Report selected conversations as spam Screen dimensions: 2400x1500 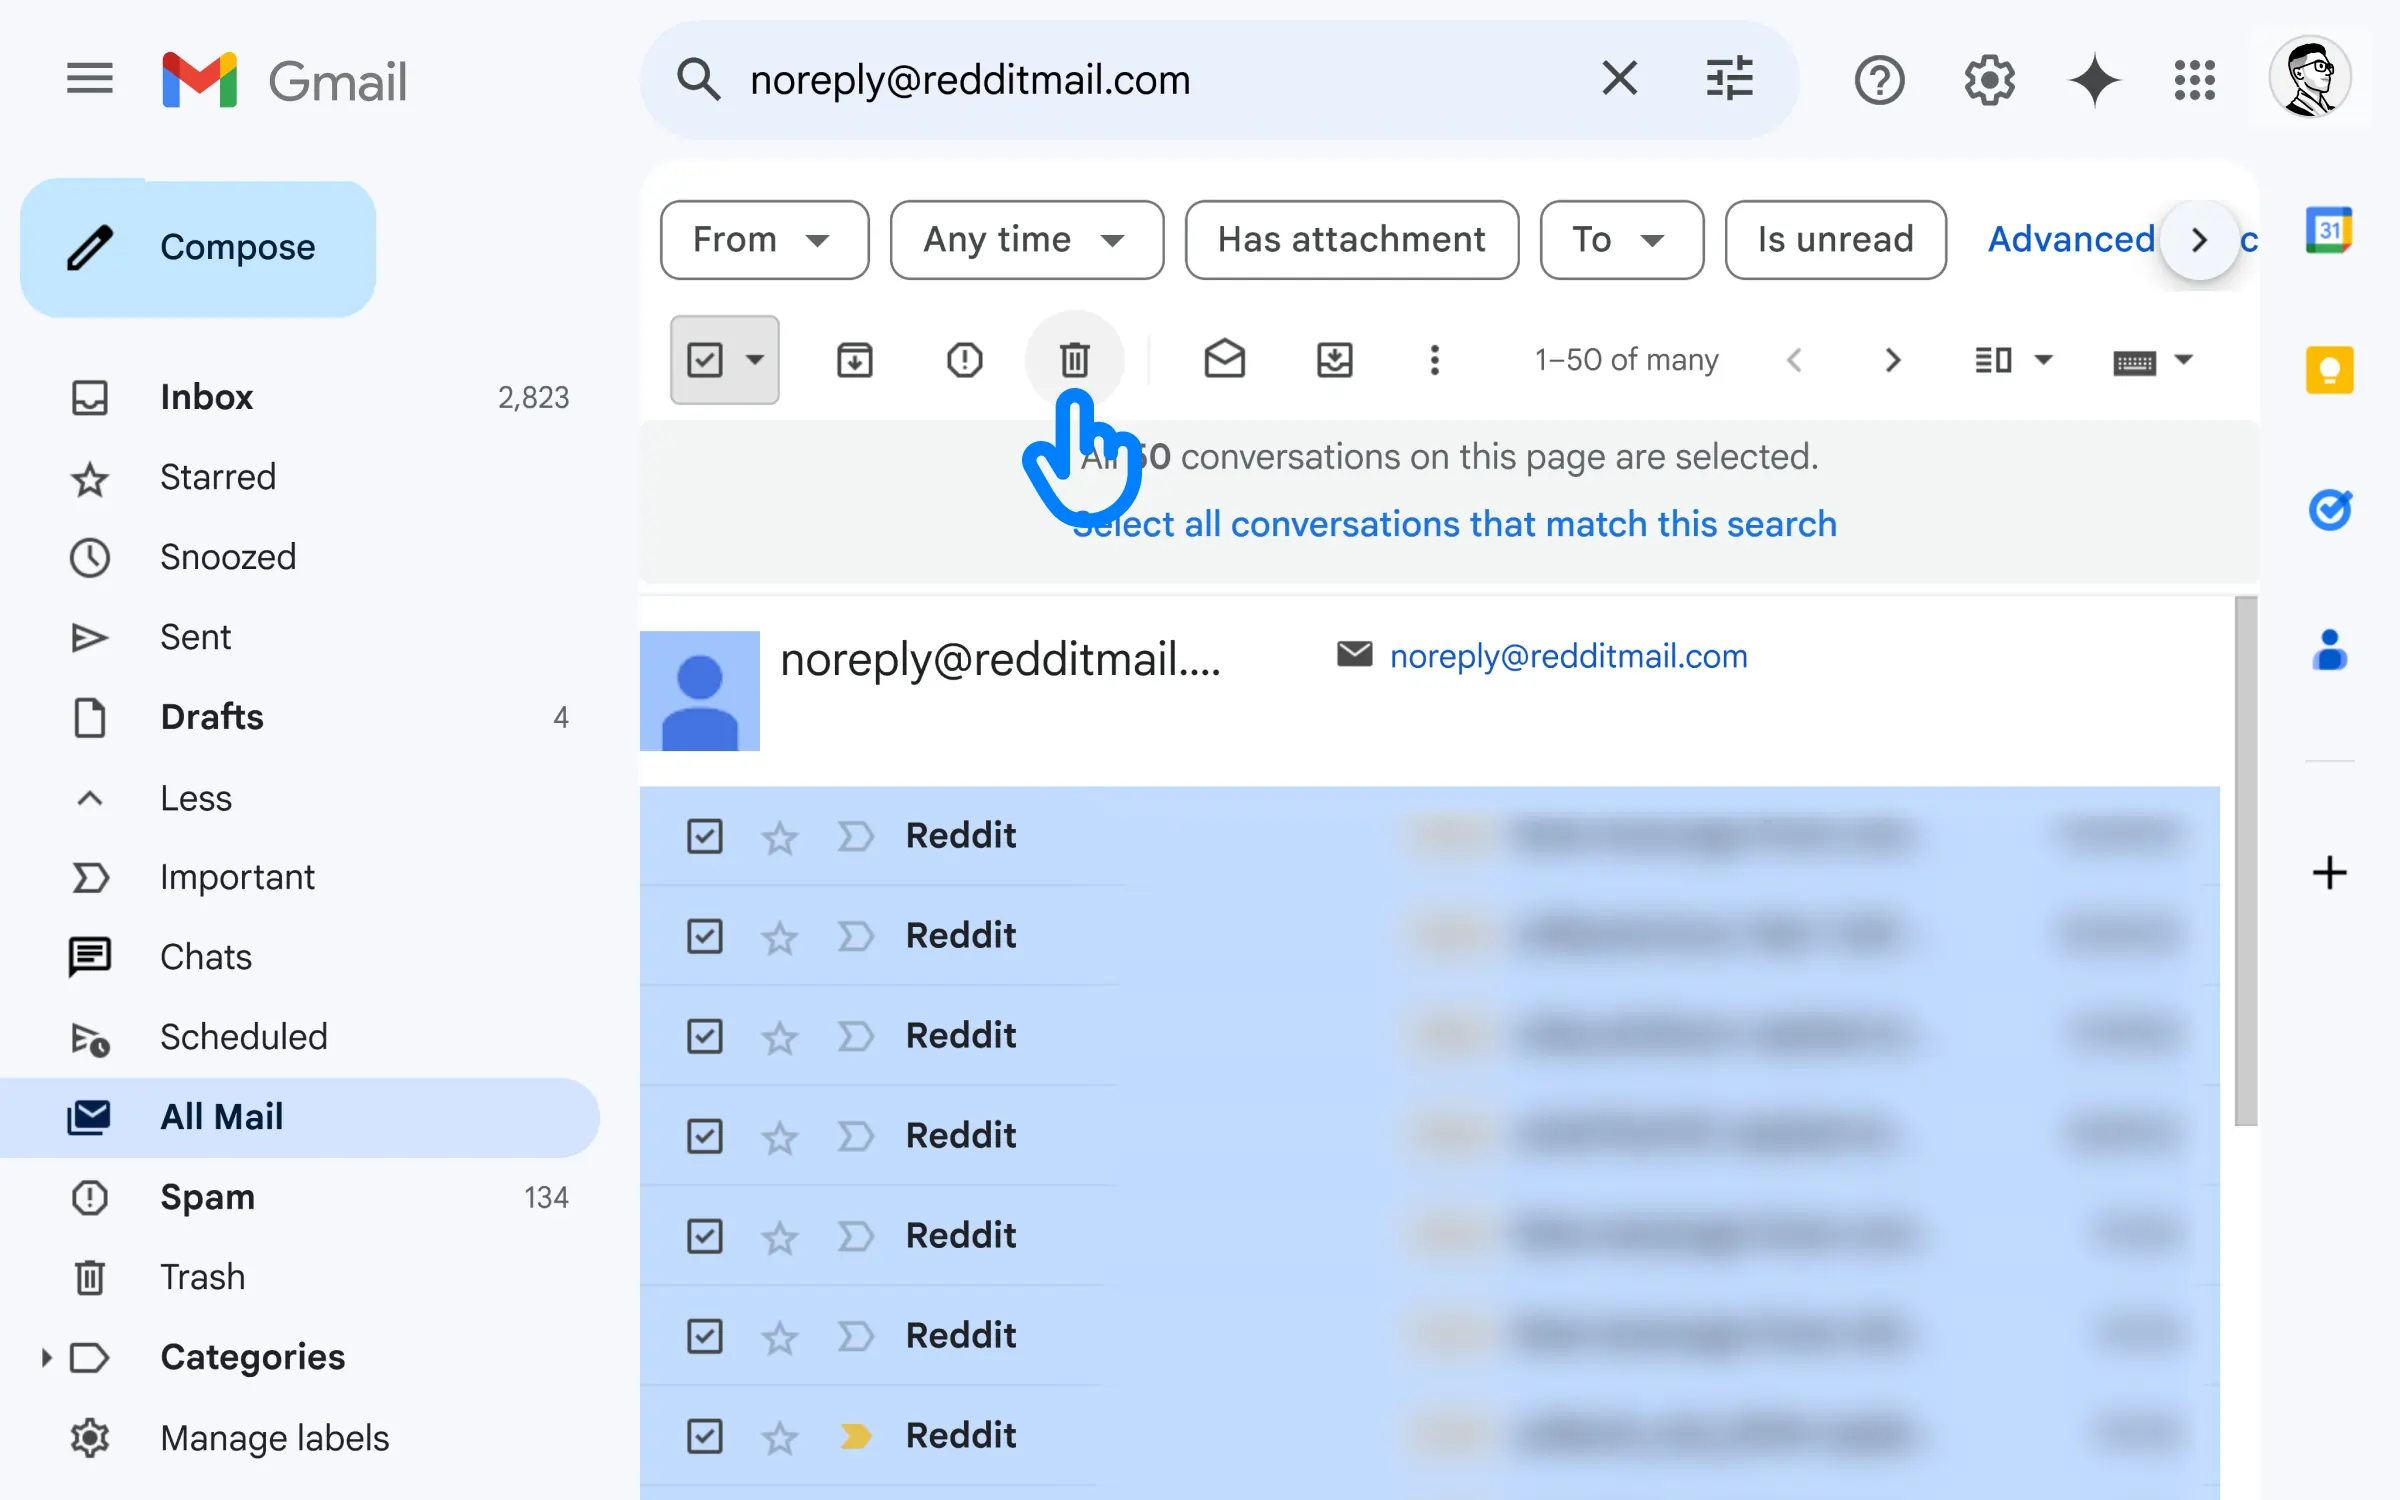965,360
